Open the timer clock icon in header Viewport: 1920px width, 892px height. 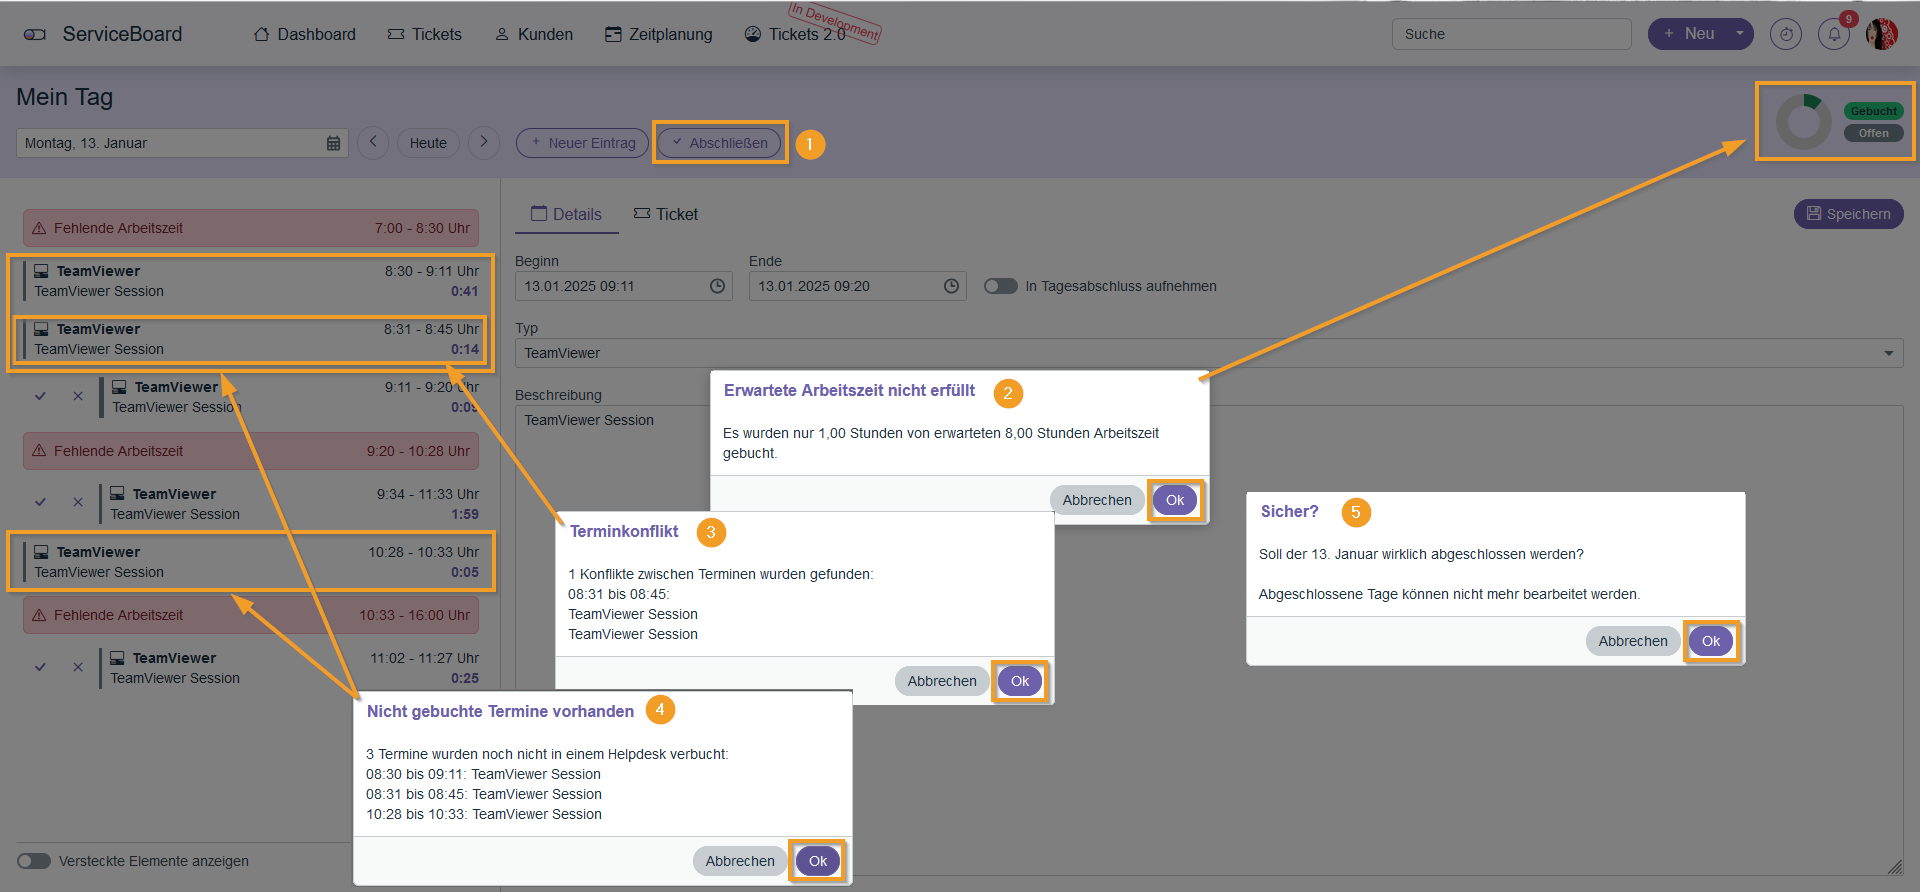(x=1785, y=34)
